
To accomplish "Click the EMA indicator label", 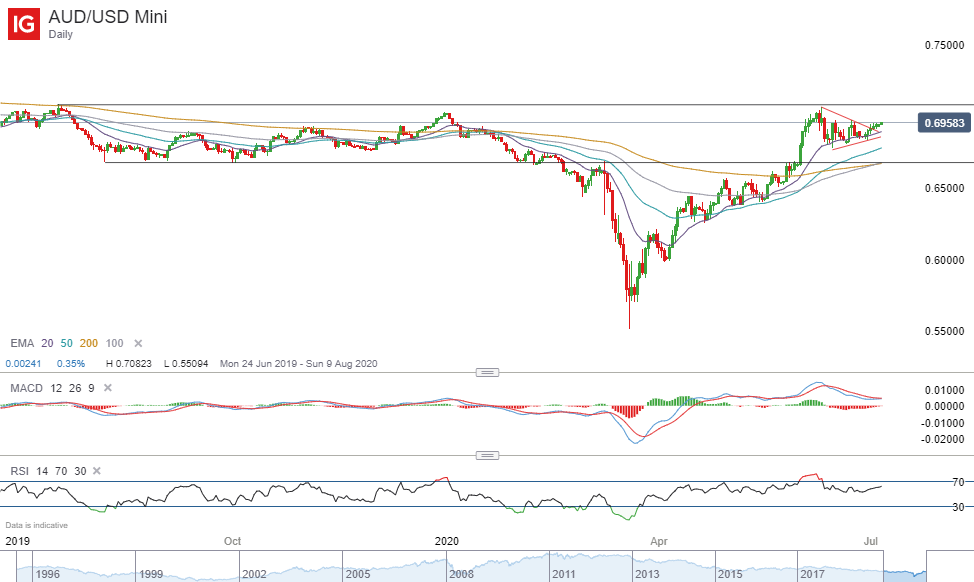I will [22, 343].
